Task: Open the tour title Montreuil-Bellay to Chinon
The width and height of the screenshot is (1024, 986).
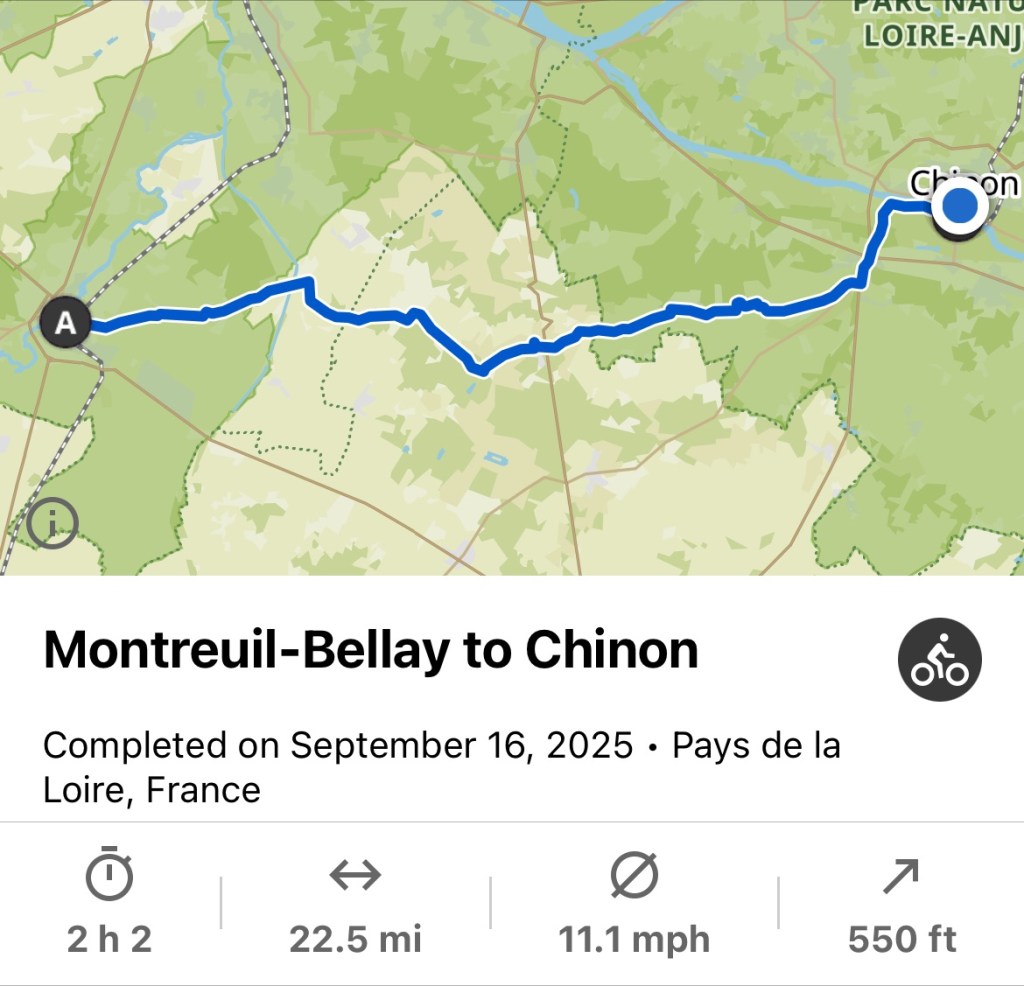Action: [x=371, y=651]
